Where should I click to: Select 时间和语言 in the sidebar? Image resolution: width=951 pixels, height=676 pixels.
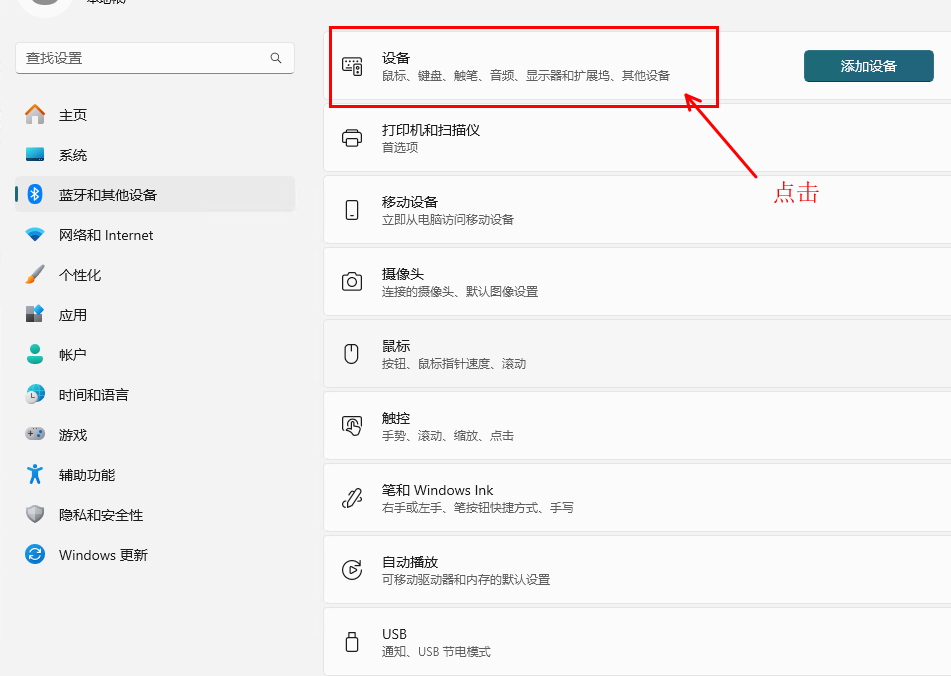pos(93,395)
